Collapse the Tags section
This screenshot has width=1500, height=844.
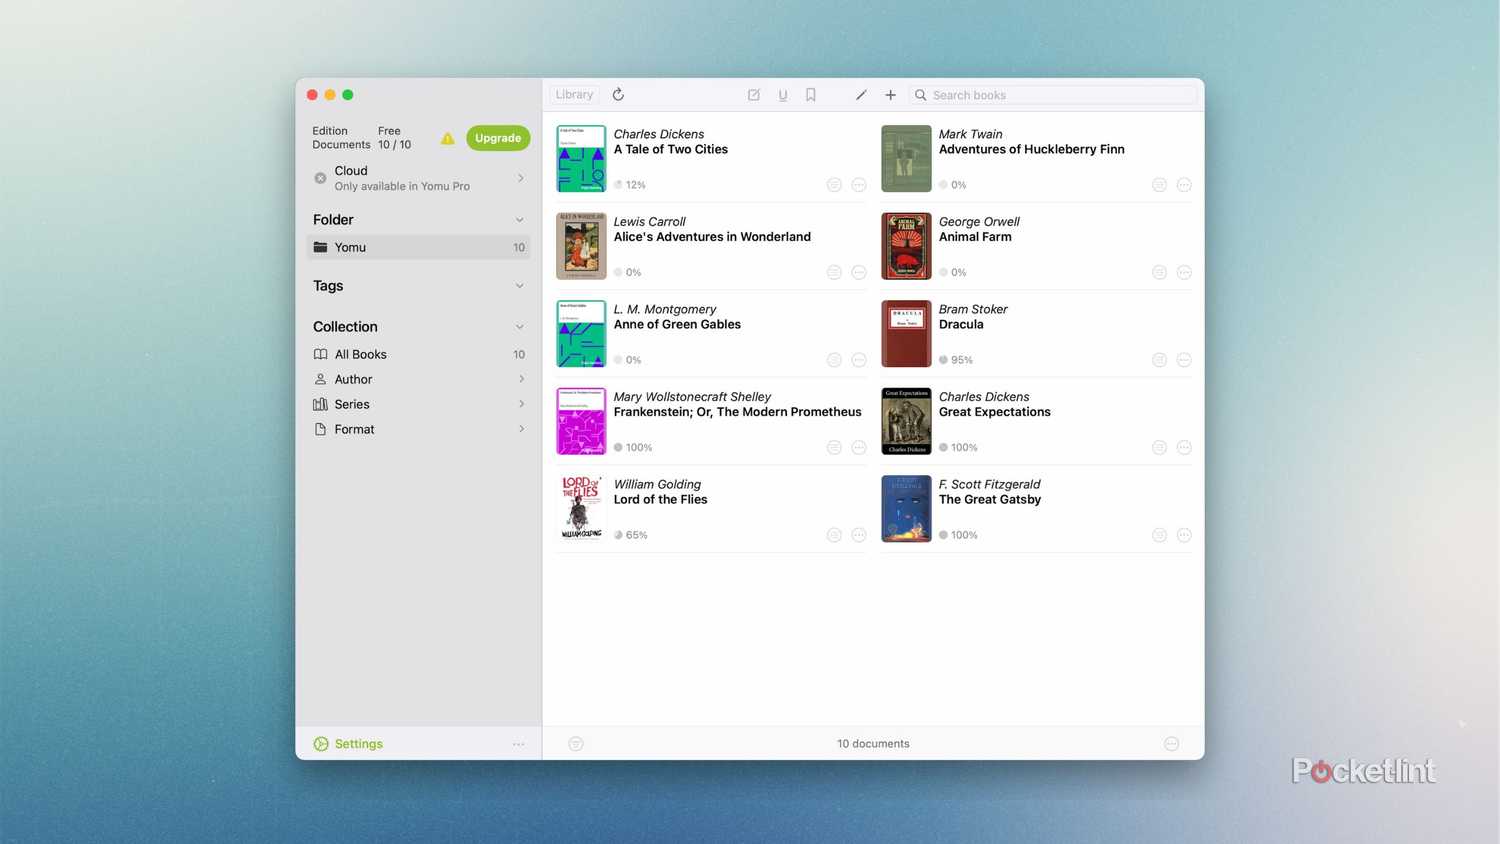520,285
